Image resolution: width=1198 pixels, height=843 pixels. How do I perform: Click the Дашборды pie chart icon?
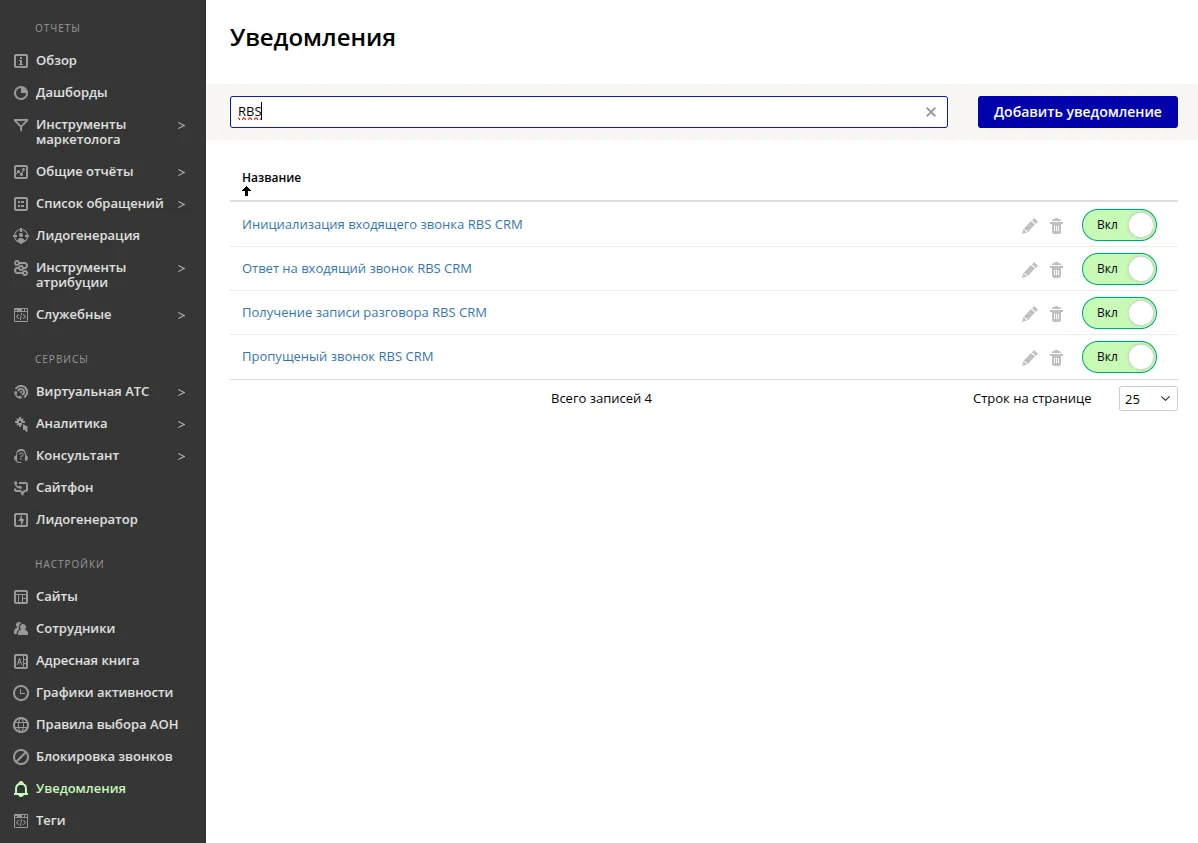click(20, 93)
